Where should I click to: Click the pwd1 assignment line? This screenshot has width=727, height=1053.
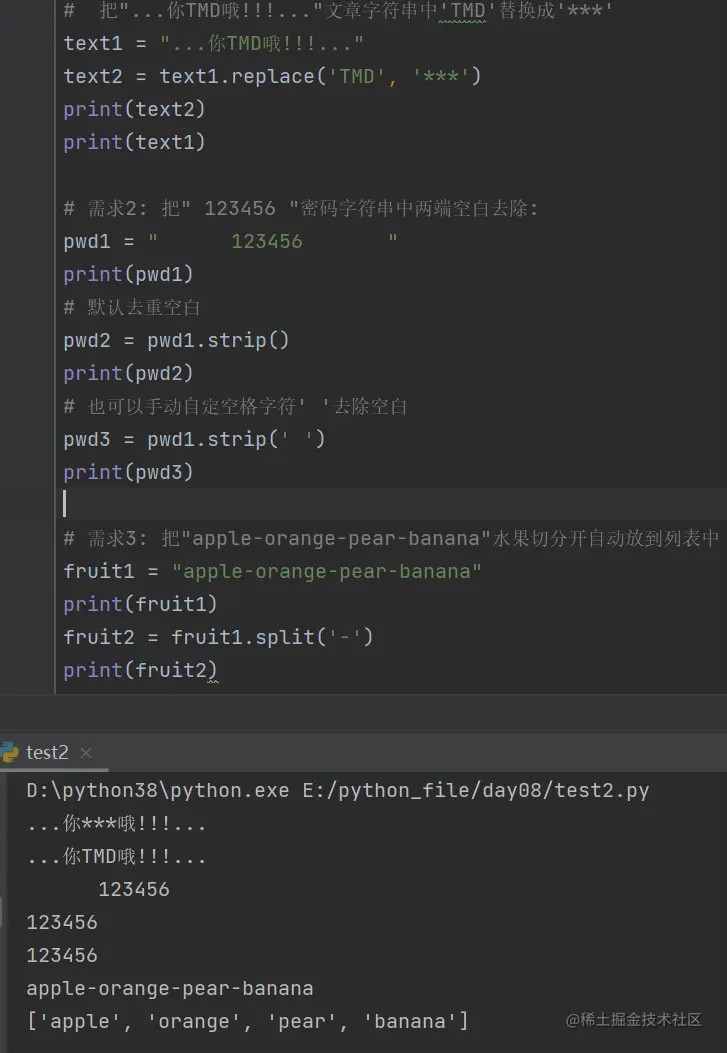coord(230,241)
